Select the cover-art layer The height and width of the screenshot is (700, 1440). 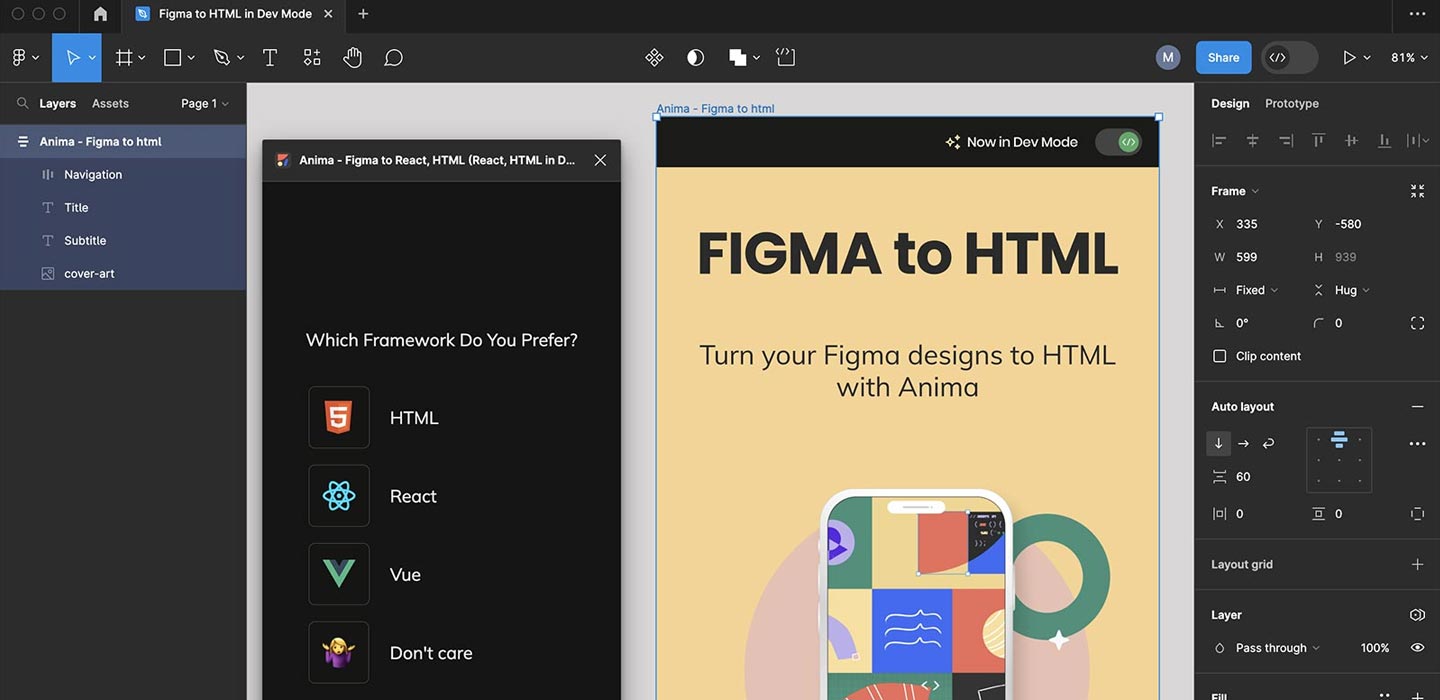pyautogui.click(x=92, y=272)
